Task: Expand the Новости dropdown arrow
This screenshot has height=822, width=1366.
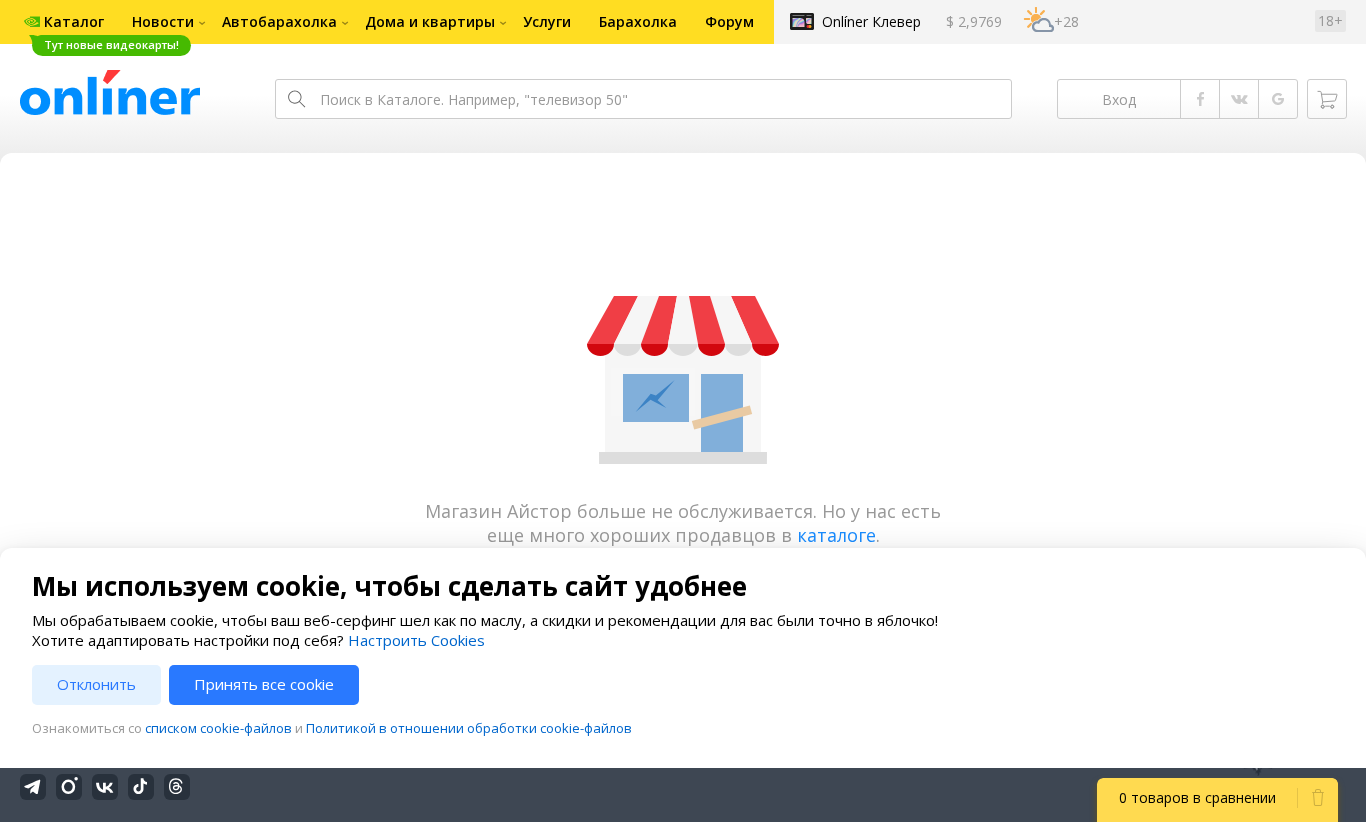Action: pos(202,23)
